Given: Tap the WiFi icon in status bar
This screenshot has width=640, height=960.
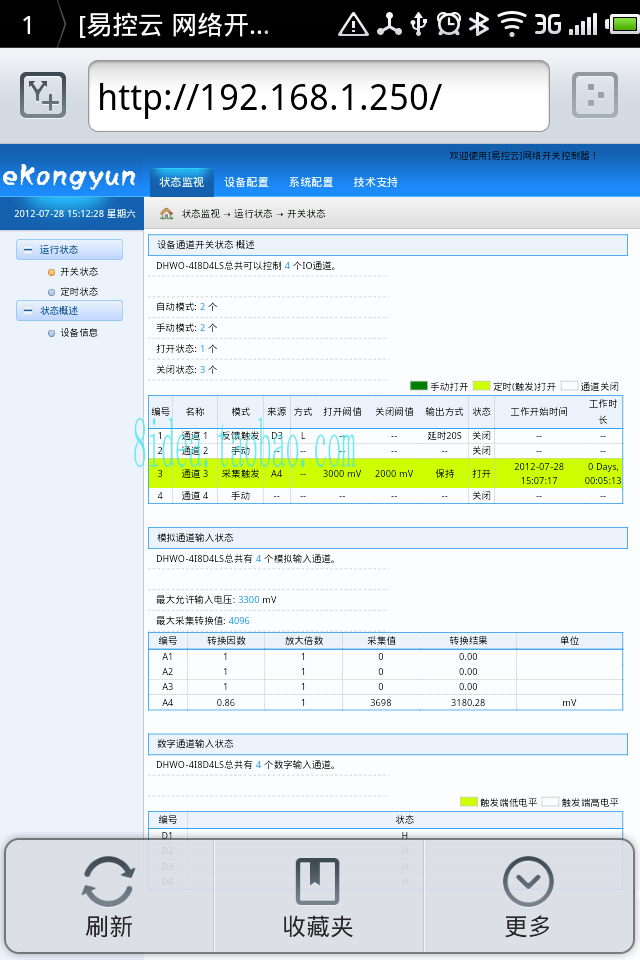Looking at the screenshot, I should tap(512, 23).
